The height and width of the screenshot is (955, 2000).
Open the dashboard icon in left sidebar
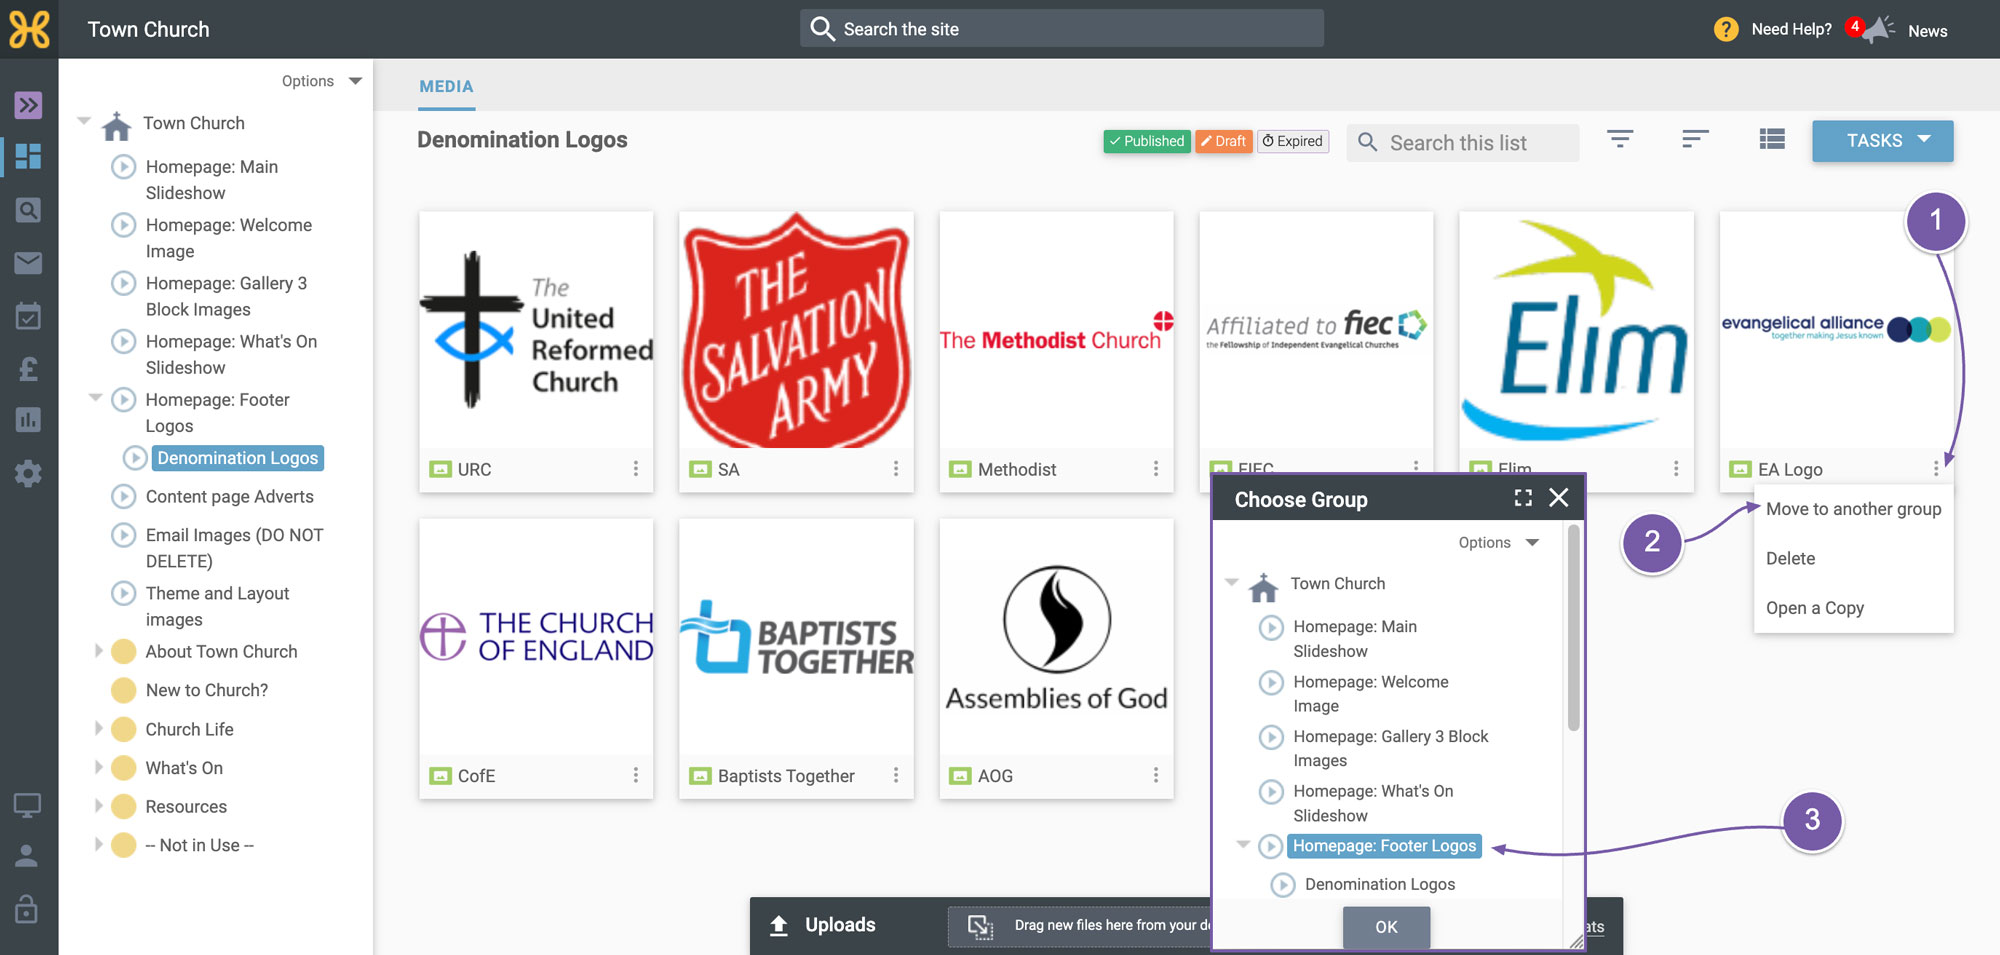tap(28, 156)
